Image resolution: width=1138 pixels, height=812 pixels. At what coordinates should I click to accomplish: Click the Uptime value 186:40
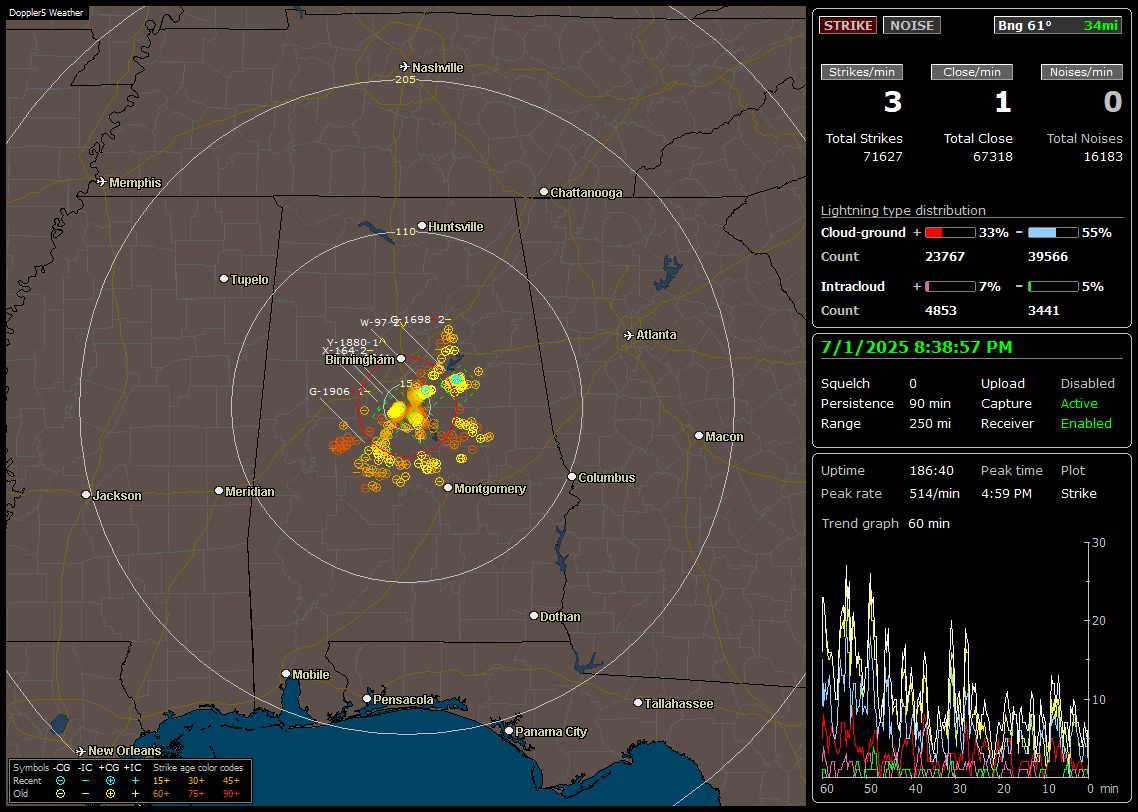coord(931,470)
